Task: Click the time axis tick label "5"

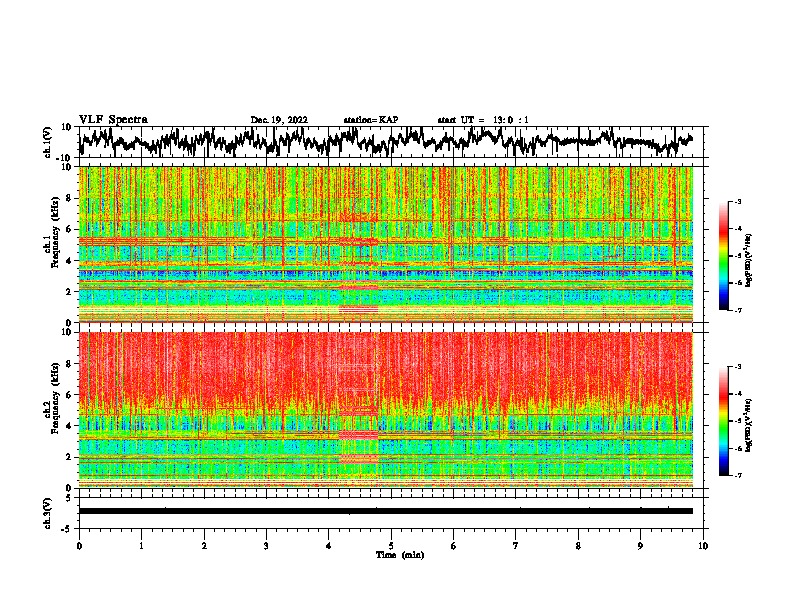Action: click(x=391, y=546)
